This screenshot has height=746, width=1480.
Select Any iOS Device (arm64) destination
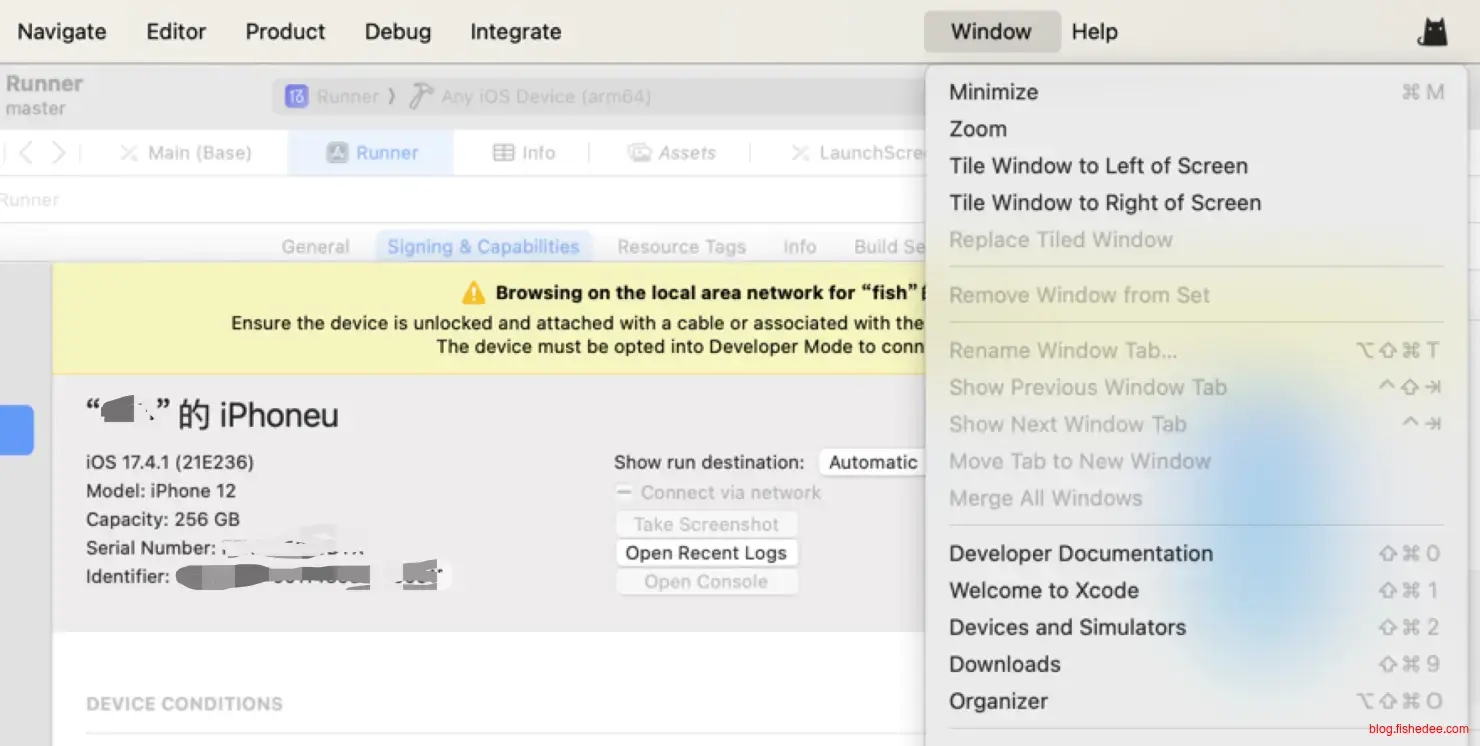coord(545,97)
